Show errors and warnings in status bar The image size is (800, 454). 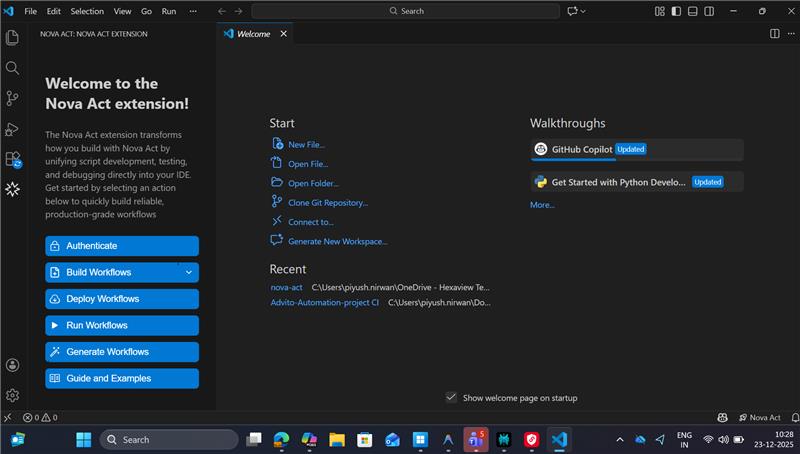(40, 417)
